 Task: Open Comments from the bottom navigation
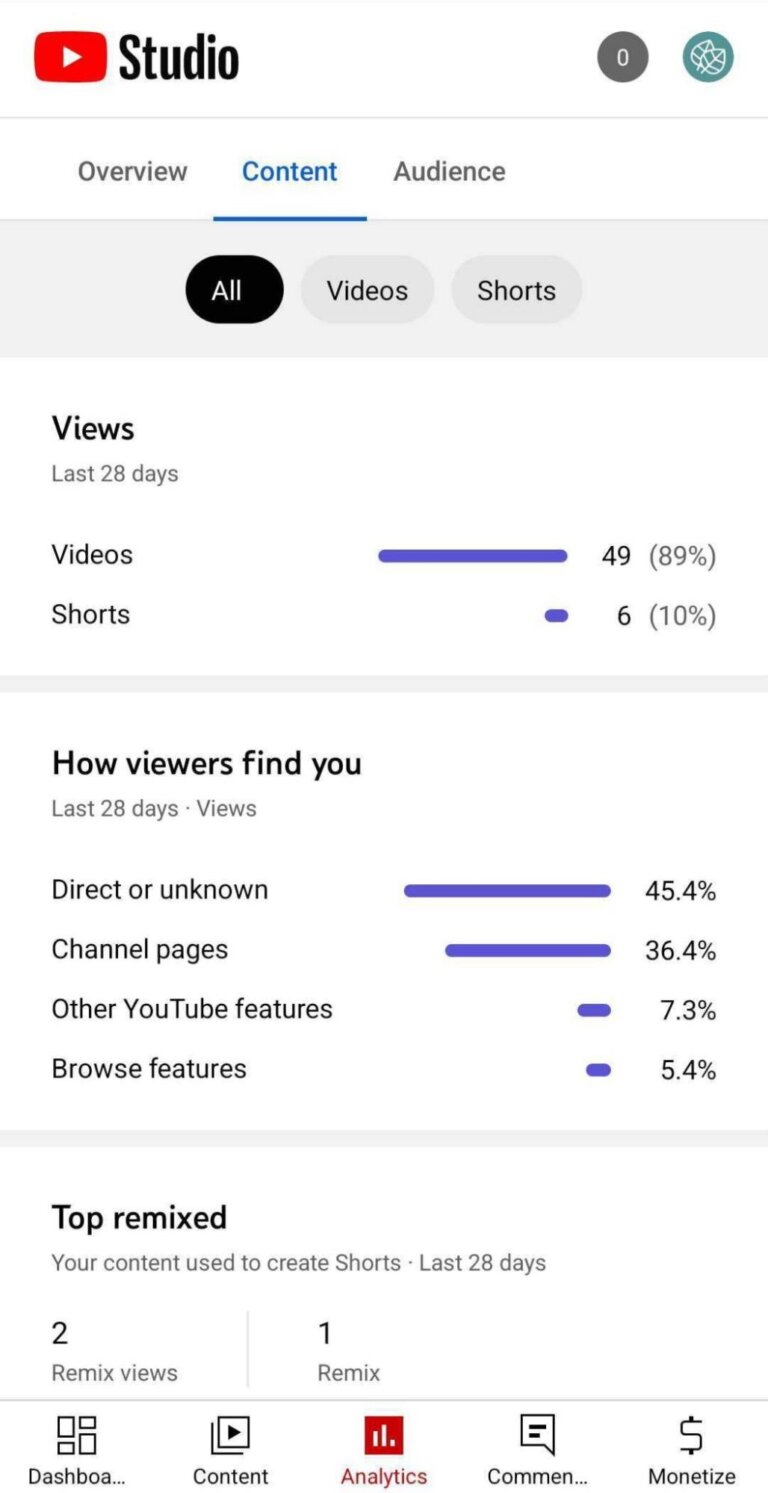pyautogui.click(x=538, y=1447)
